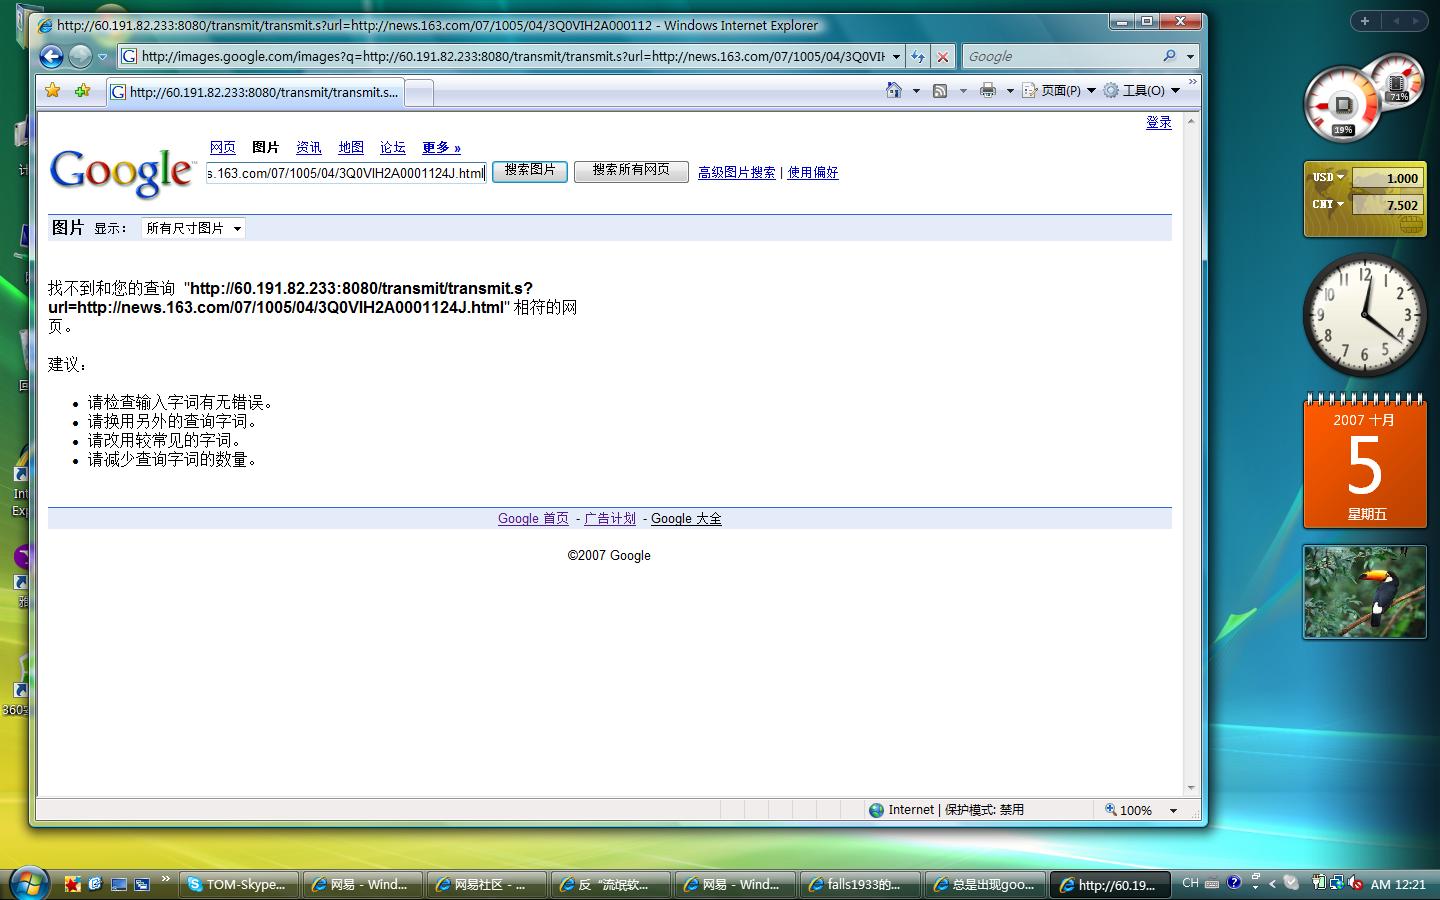Switch to the 反“流氓软... taskbar window
This screenshot has height=900, width=1440.
[610, 885]
